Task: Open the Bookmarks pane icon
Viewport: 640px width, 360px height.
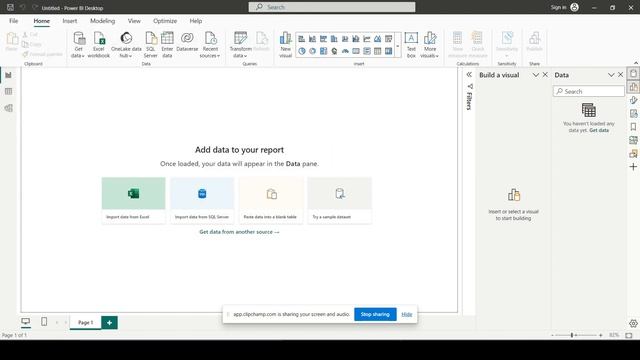Action: [633, 127]
